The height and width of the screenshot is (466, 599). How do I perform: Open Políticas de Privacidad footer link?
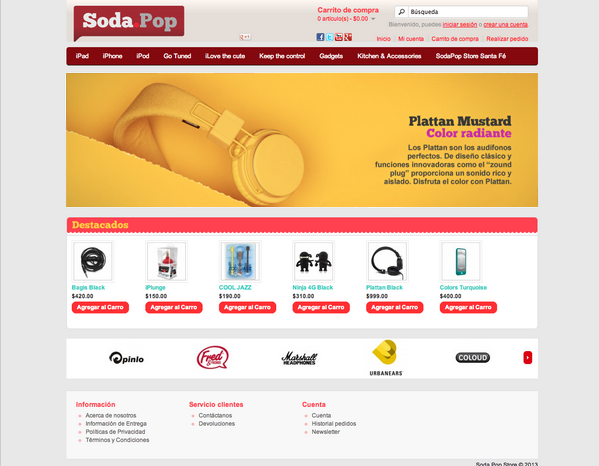point(115,432)
